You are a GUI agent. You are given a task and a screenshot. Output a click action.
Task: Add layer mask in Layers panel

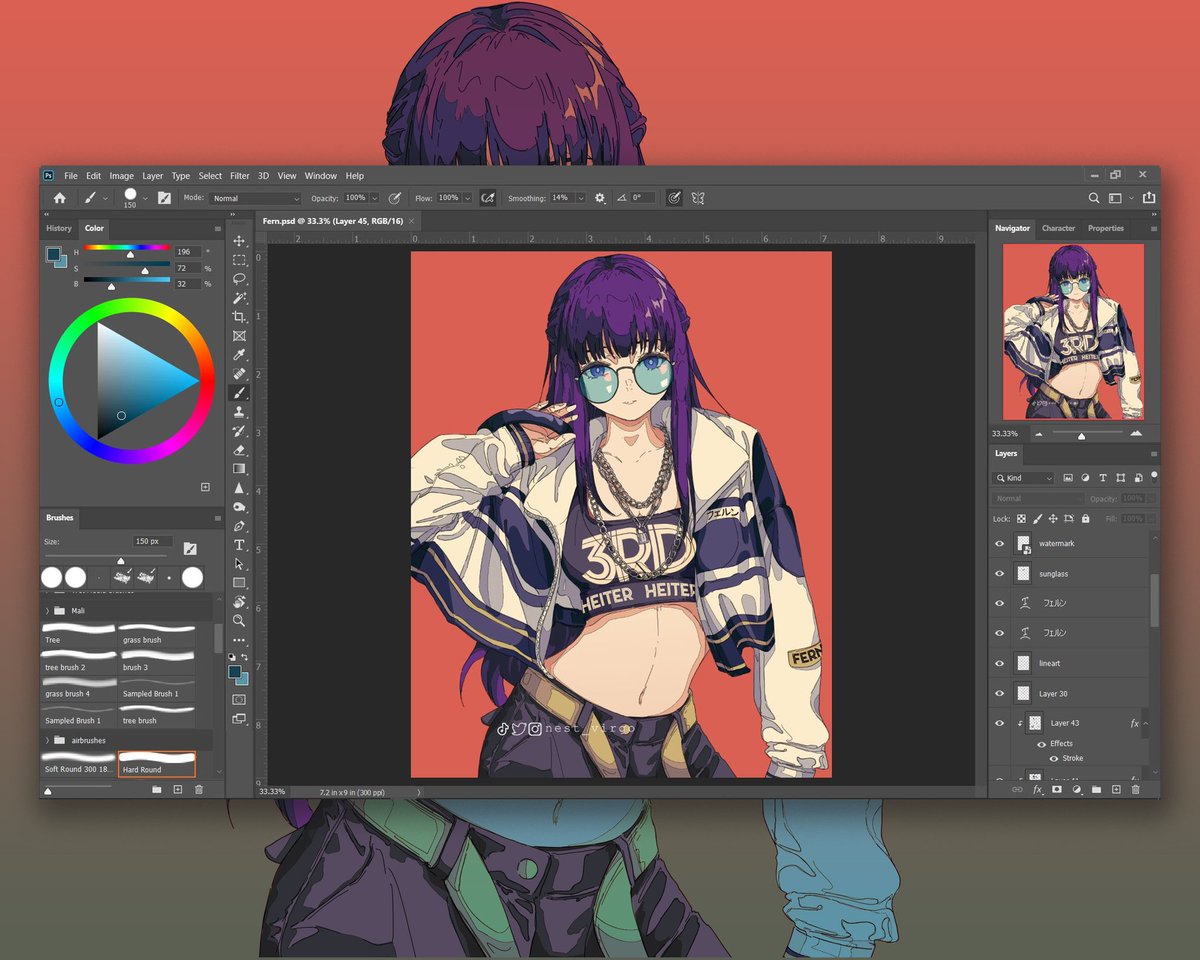click(x=1057, y=789)
